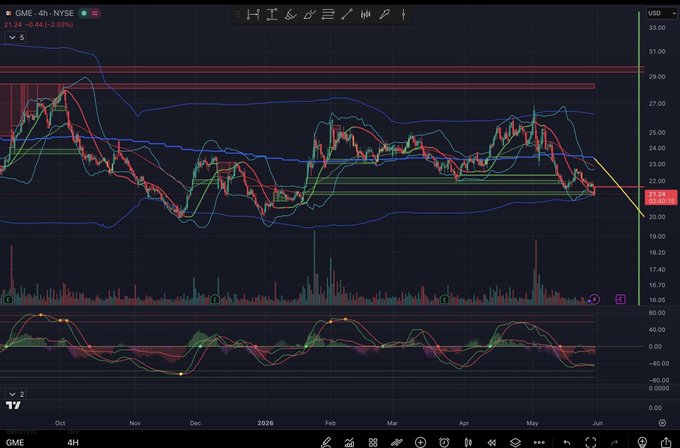Image resolution: width=680 pixels, height=448 pixels.
Task: Open time axis settings gear icon
Action: tap(662, 423)
